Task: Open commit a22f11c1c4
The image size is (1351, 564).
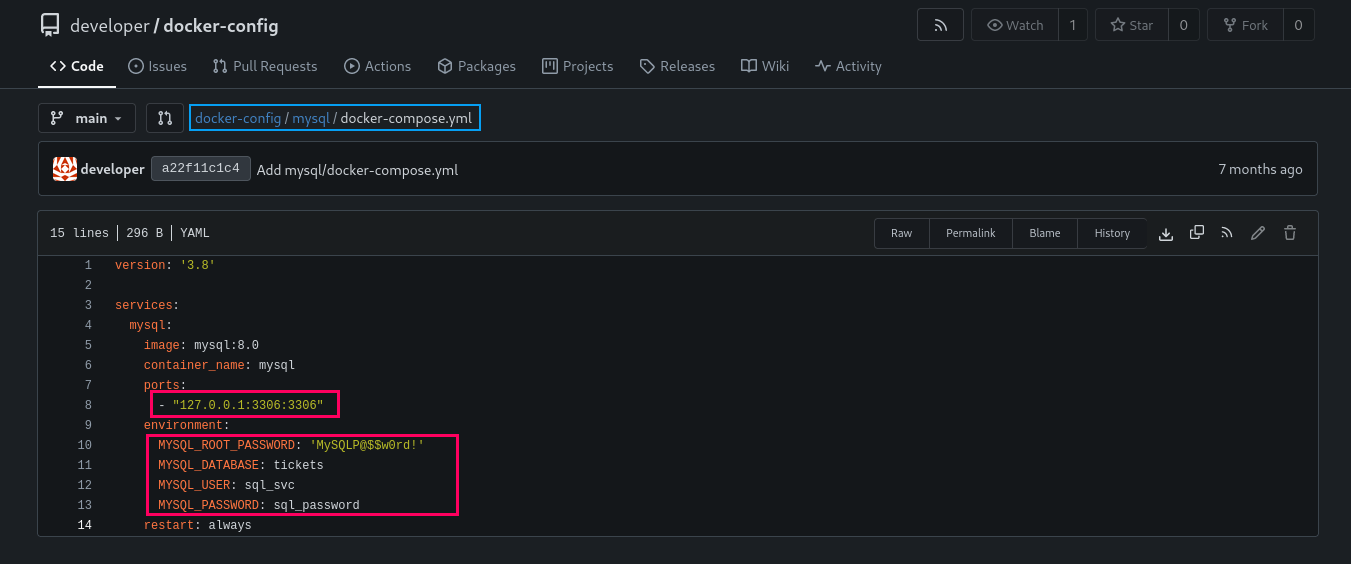Action: pyautogui.click(x=200, y=169)
